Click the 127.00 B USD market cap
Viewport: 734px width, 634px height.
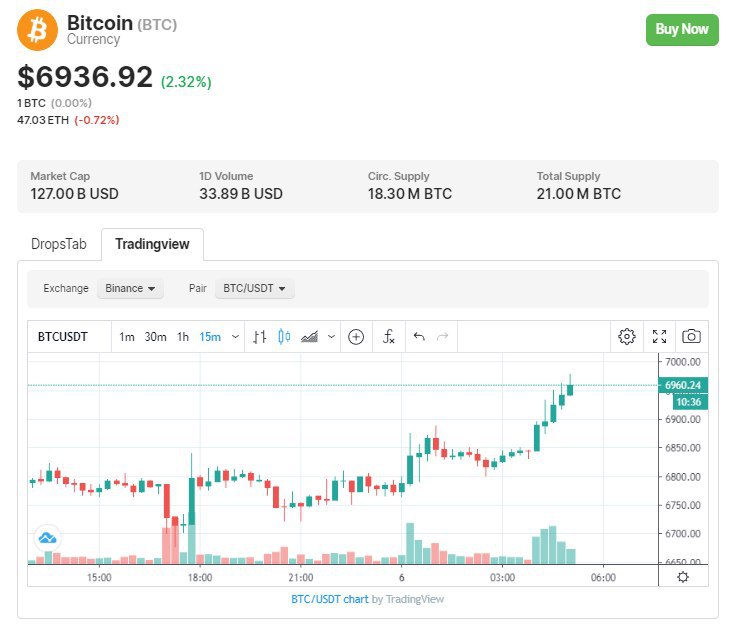point(74,194)
